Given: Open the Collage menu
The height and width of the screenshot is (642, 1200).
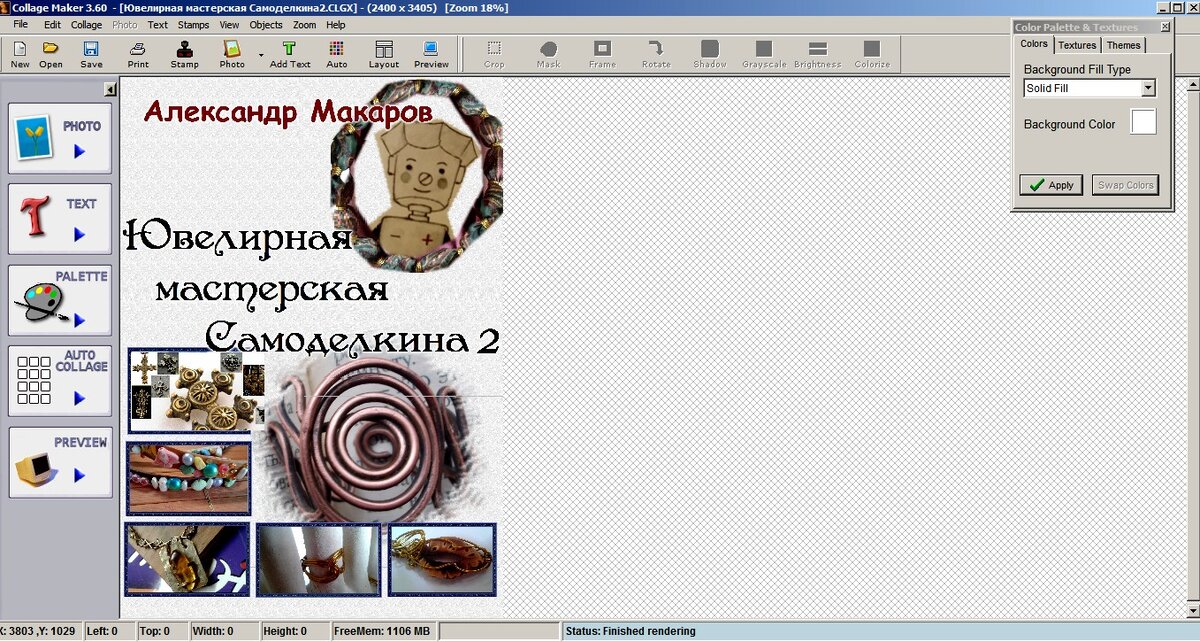Looking at the screenshot, I should coord(86,24).
